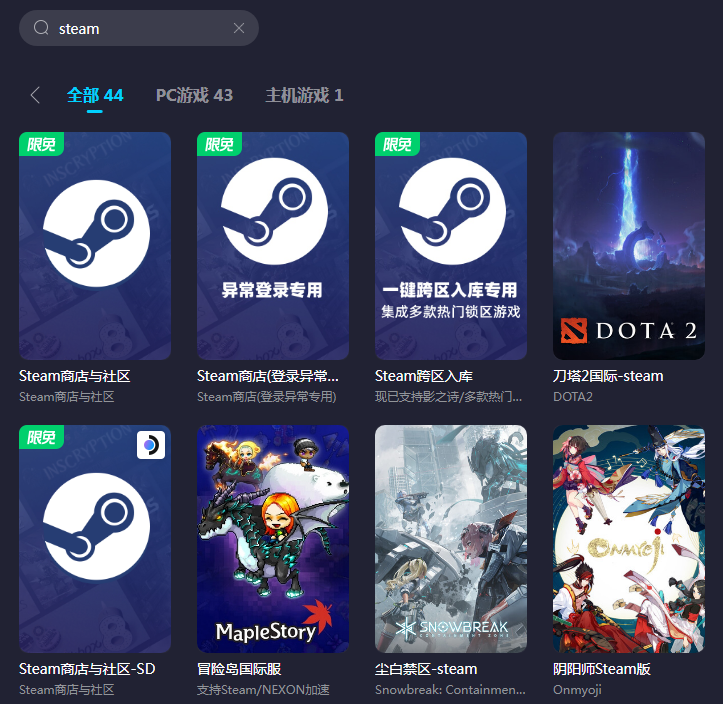This screenshot has height=704, width=723.
Task: Click the title 刀塔2国际-steam
Action: (608, 376)
